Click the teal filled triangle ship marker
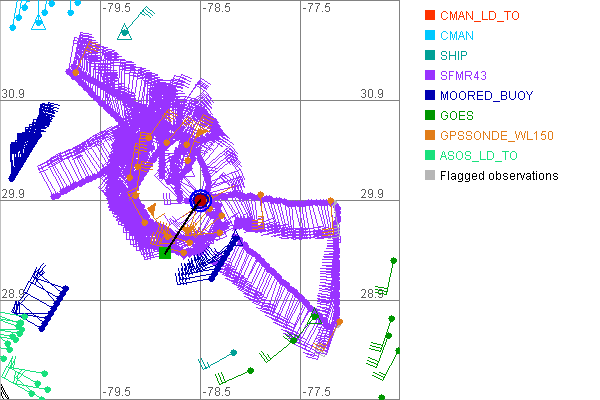 pyautogui.click(x=125, y=33)
